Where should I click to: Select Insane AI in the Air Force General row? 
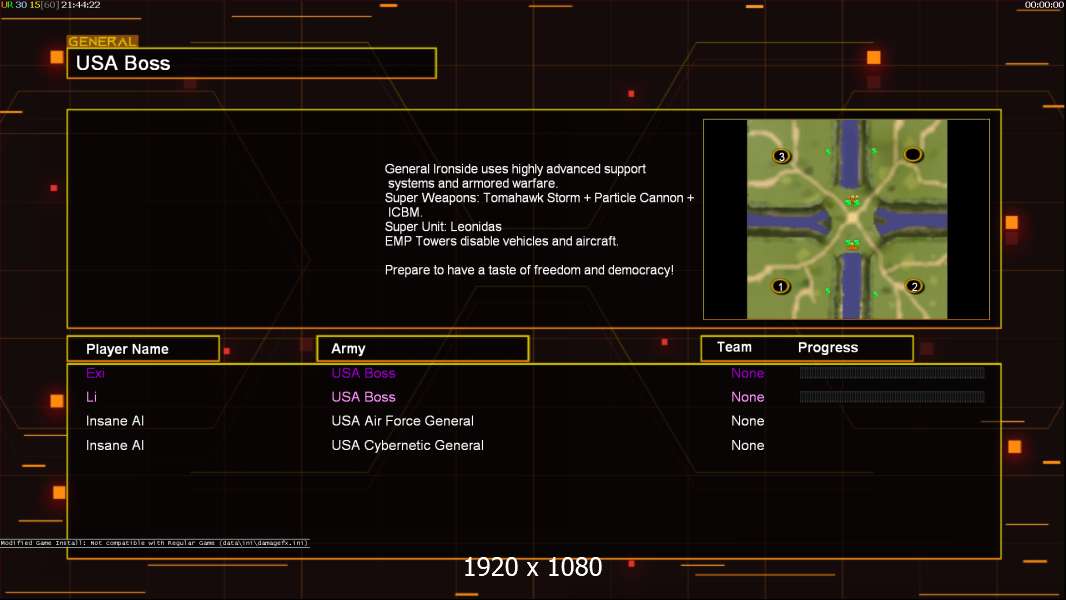tap(115, 421)
